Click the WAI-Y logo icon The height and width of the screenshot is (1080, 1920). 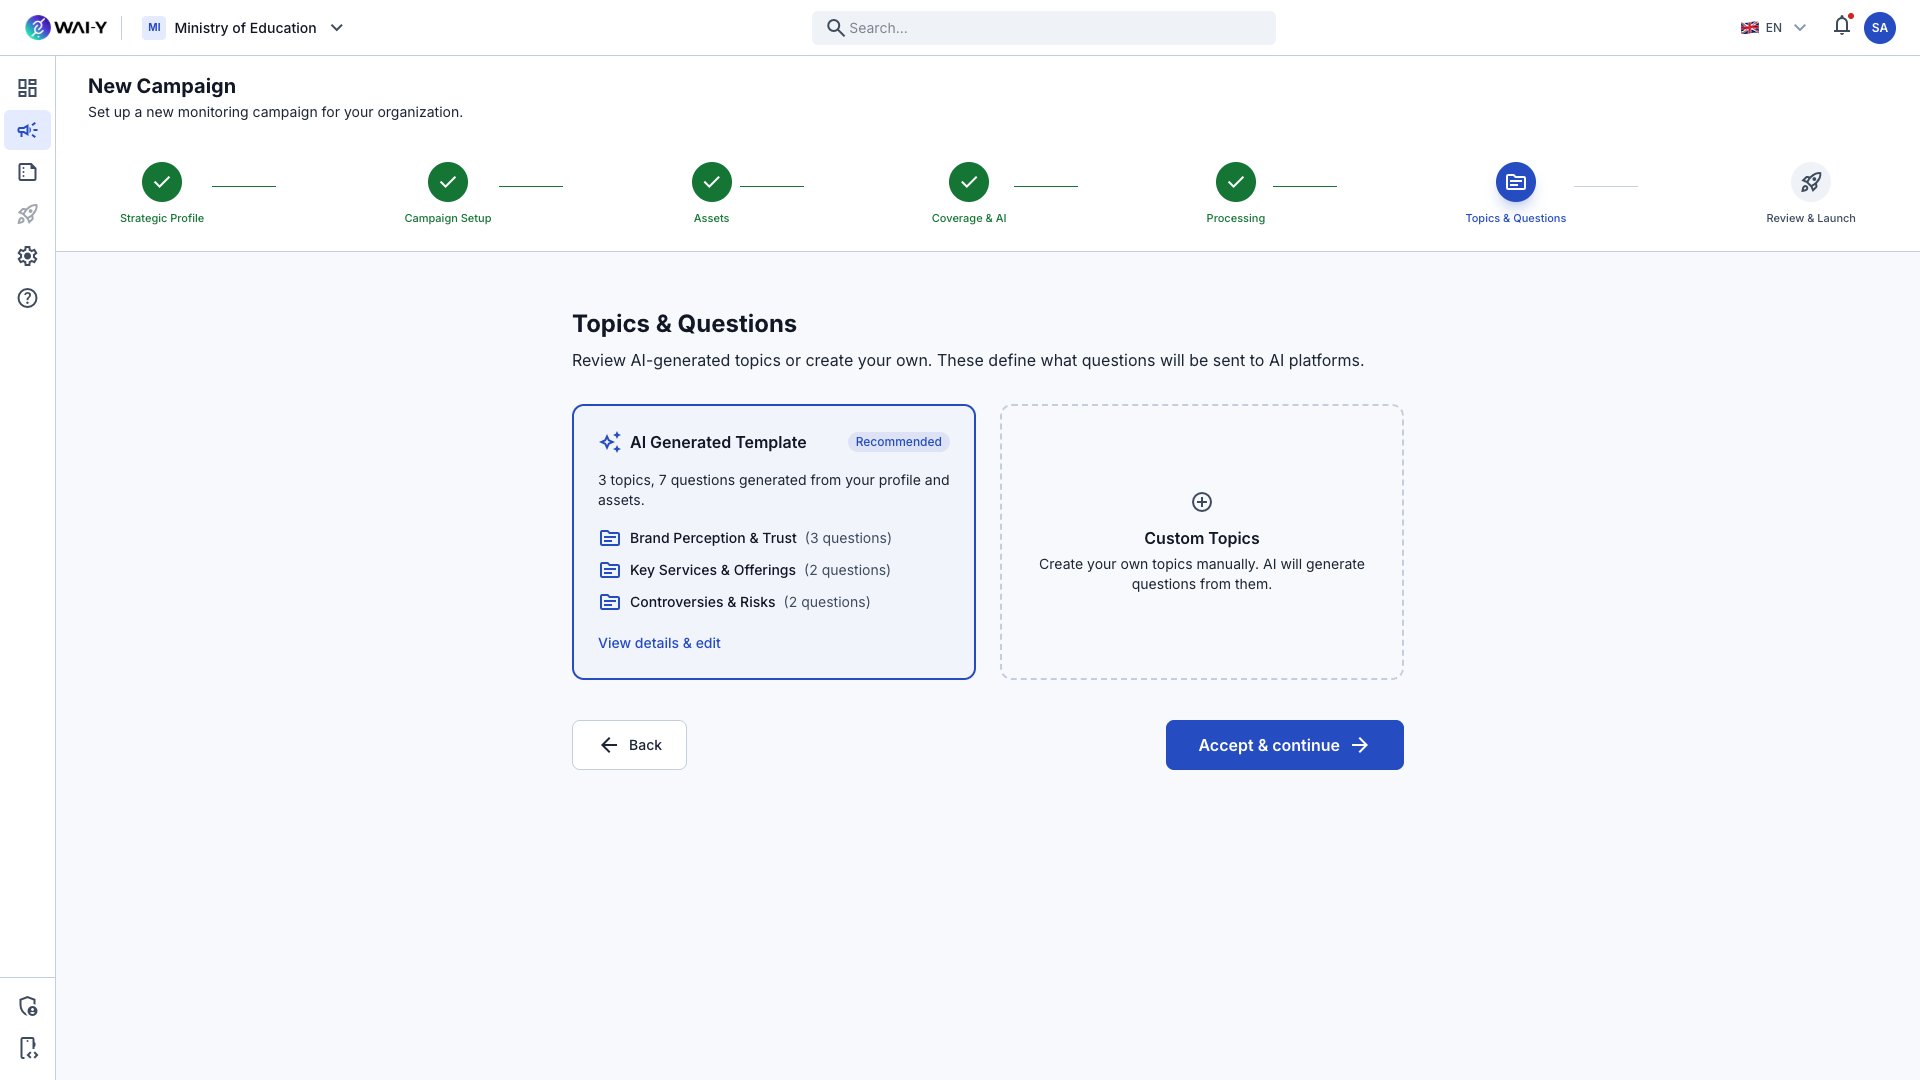tap(37, 27)
